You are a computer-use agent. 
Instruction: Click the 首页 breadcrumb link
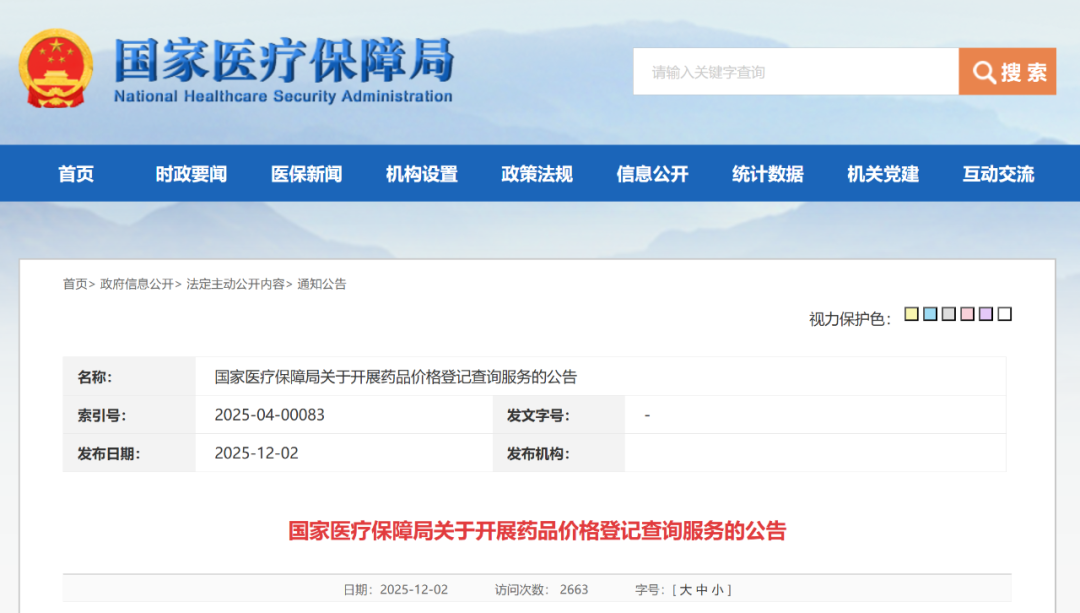(75, 284)
